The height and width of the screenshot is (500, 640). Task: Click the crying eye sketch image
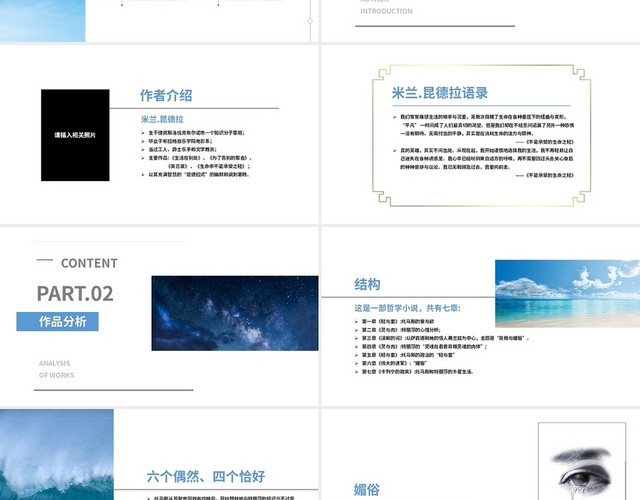[582, 461]
